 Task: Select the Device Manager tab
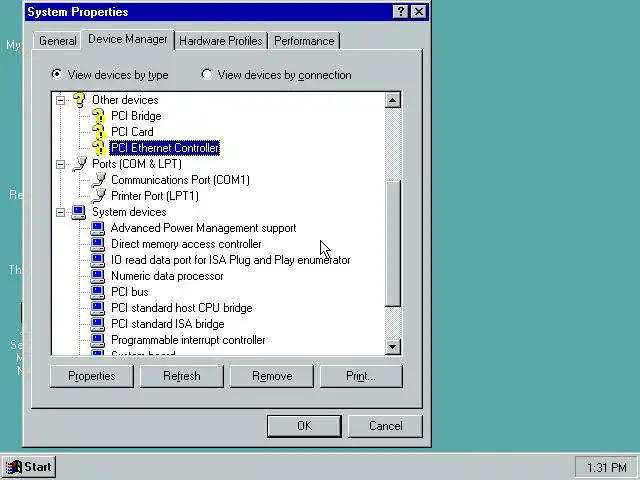[x=128, y=39]
